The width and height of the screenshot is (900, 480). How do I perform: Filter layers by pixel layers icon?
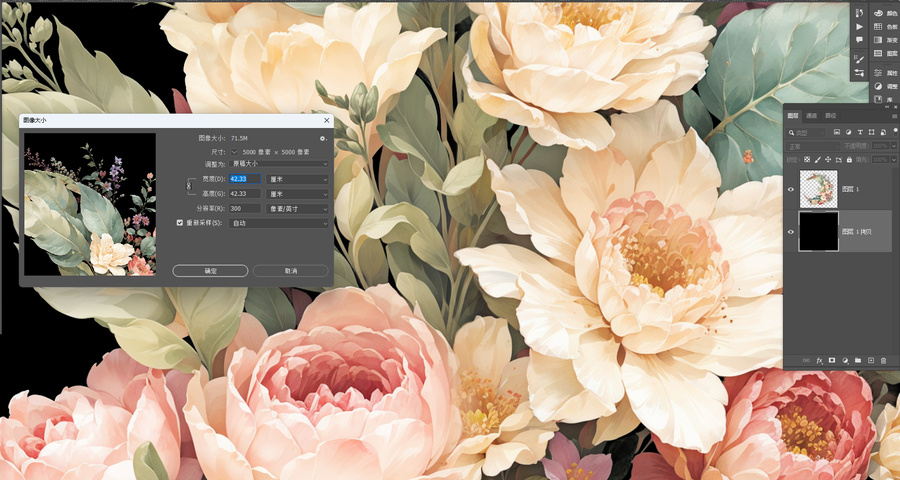click(x=837, y=132)
